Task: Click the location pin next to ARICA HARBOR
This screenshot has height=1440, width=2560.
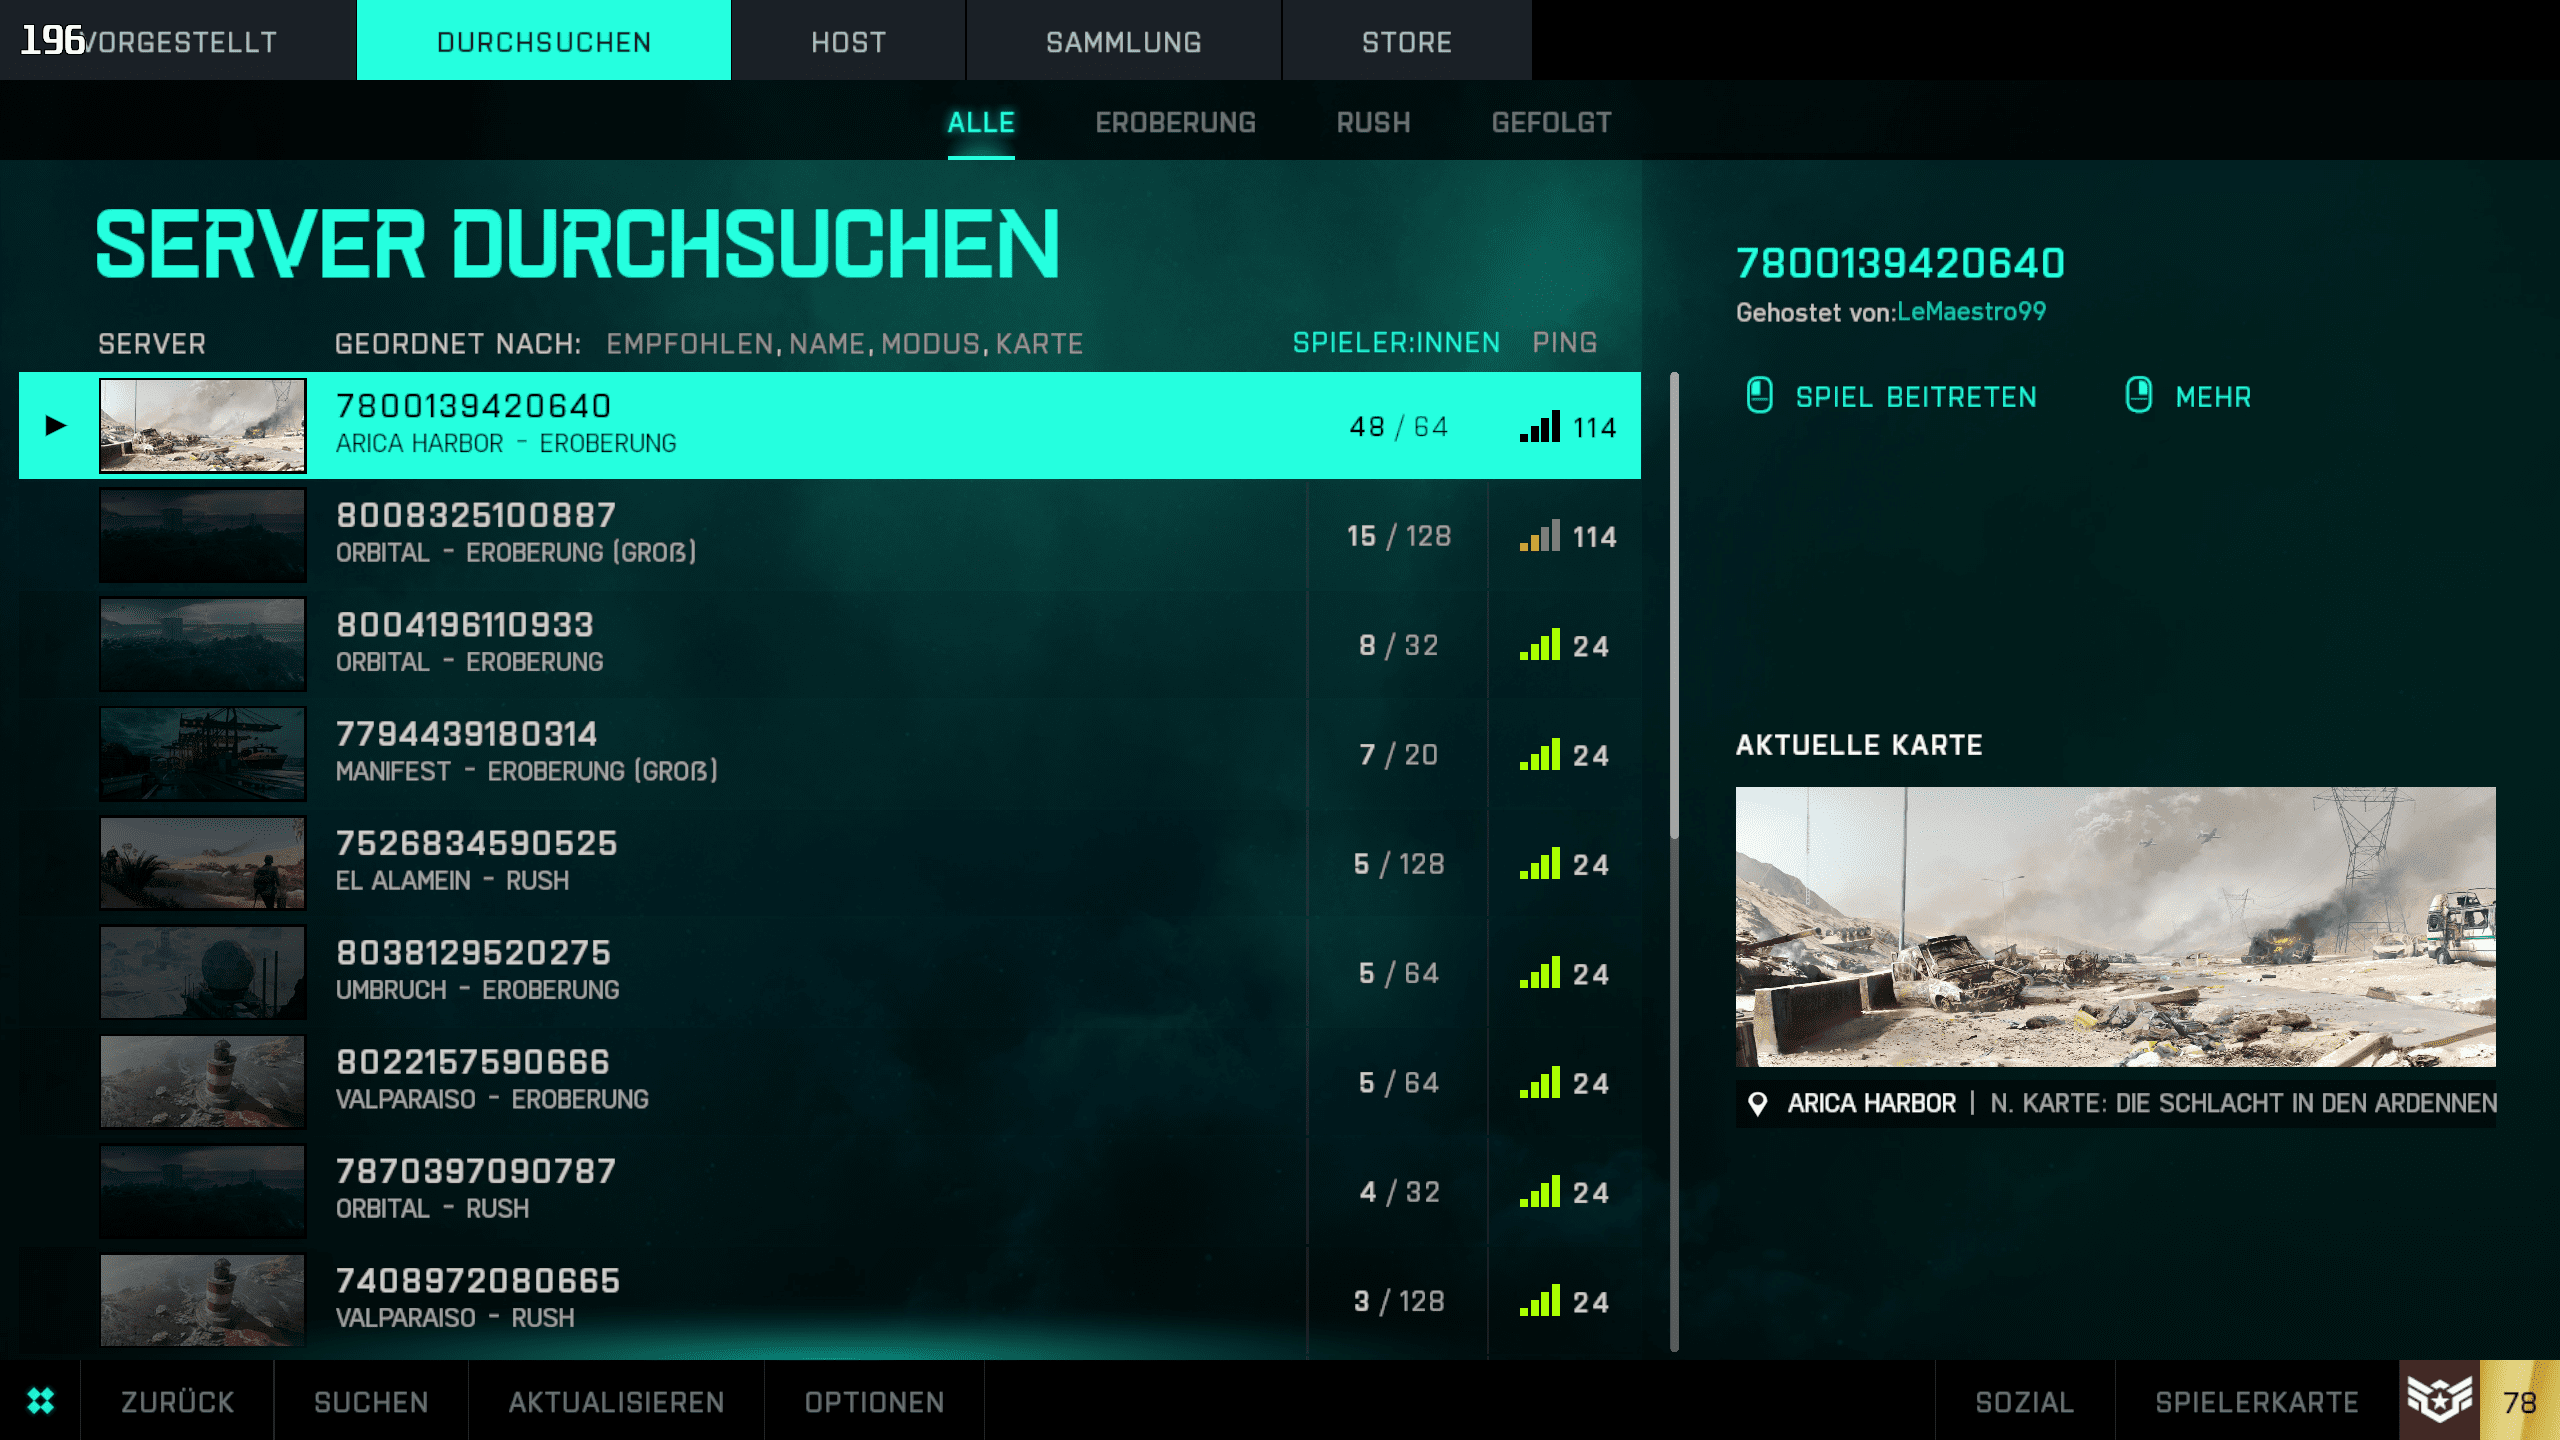Action: coord(1756,1104)
